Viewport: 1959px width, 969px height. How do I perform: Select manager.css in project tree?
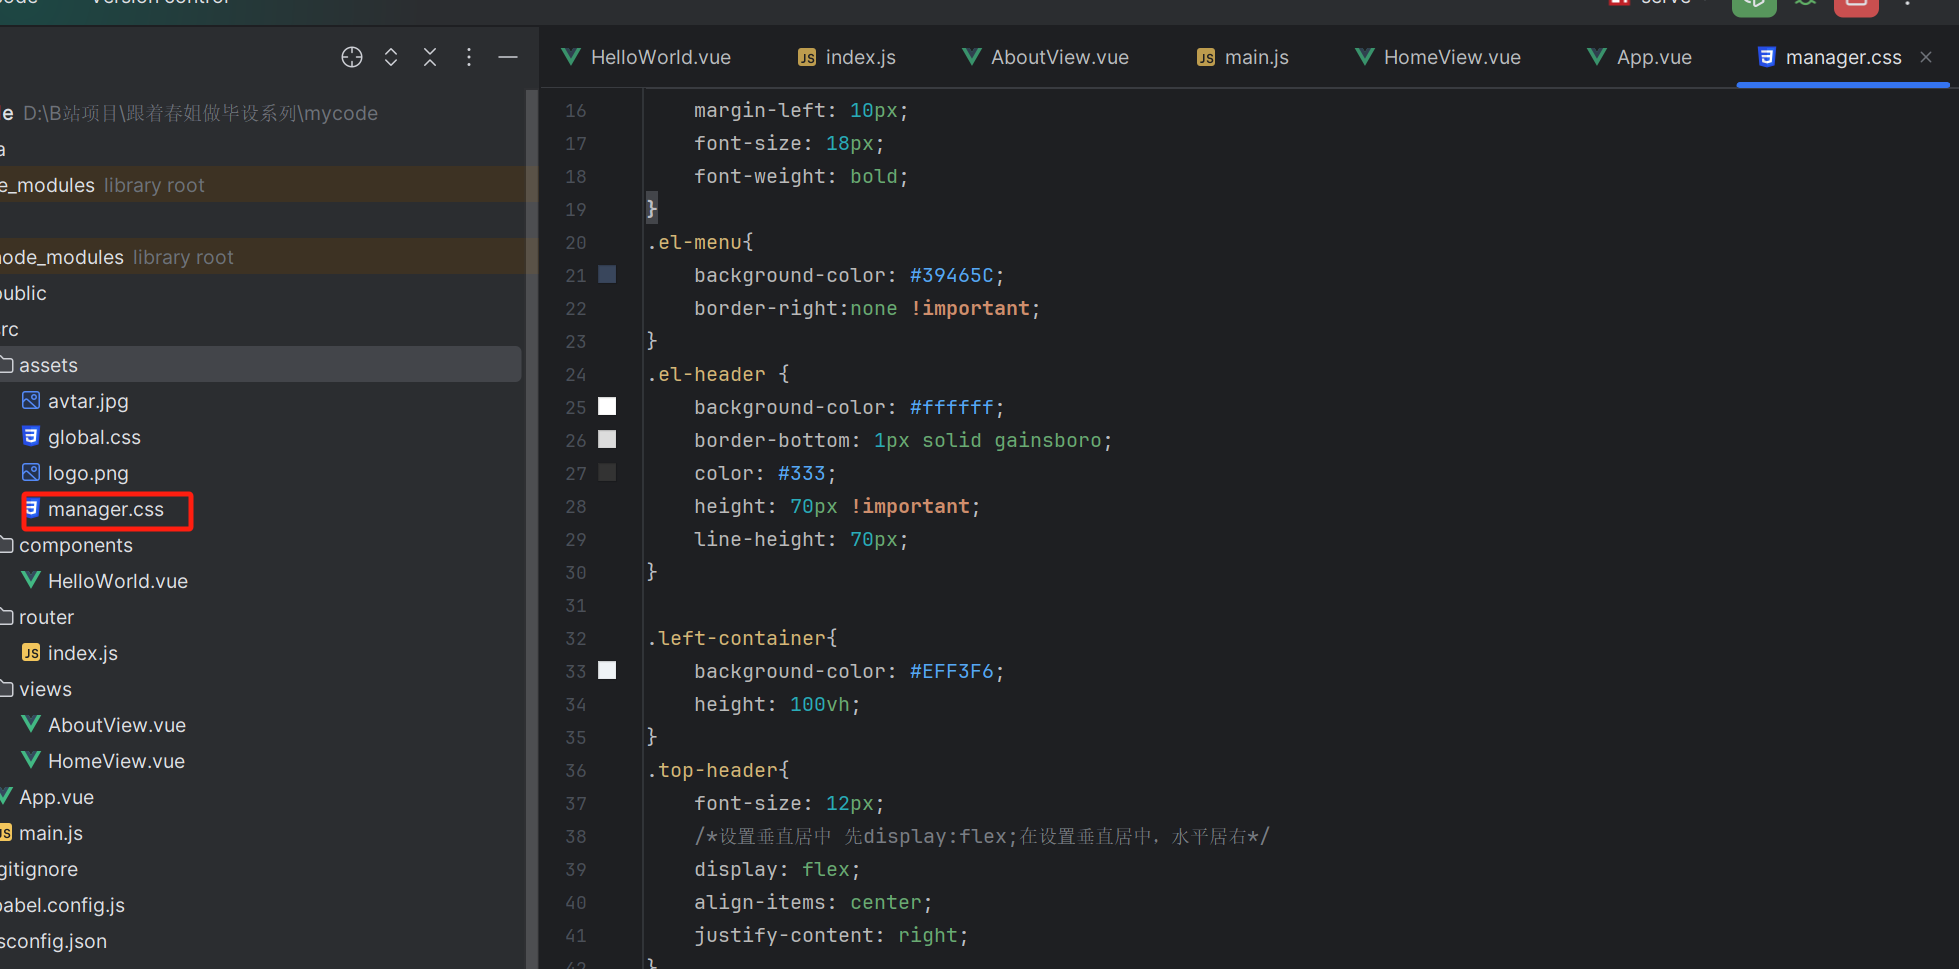(106, 509)
